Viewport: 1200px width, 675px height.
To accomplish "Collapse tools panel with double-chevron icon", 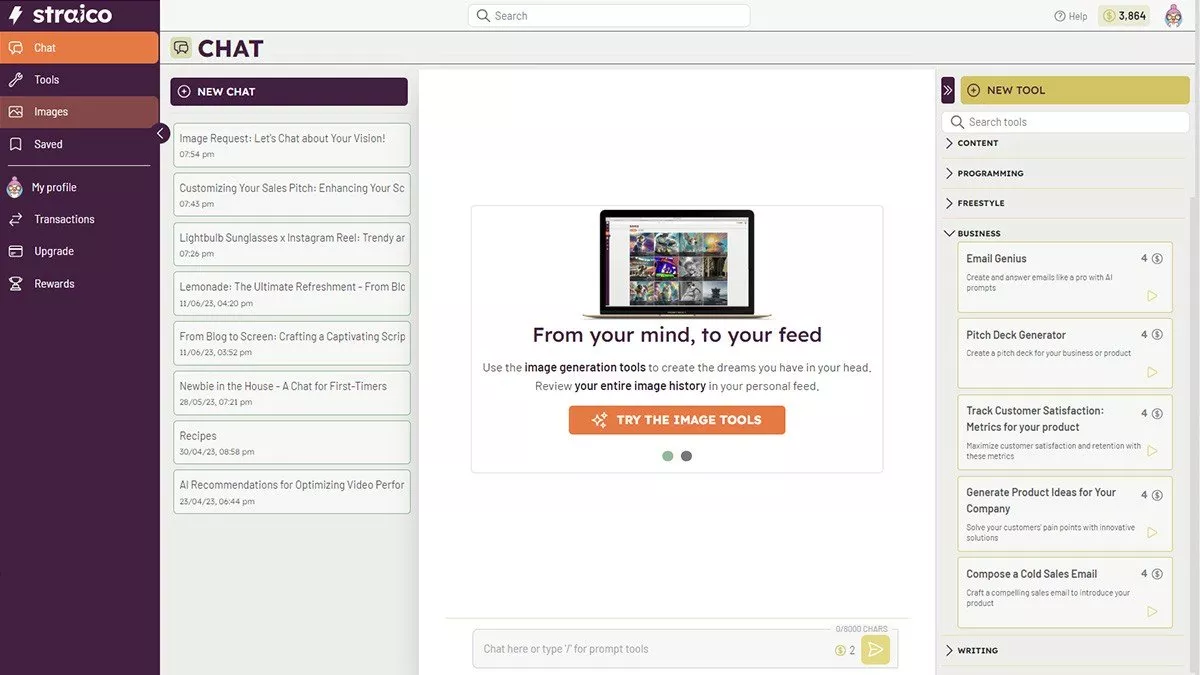I will tap(948, 90).
